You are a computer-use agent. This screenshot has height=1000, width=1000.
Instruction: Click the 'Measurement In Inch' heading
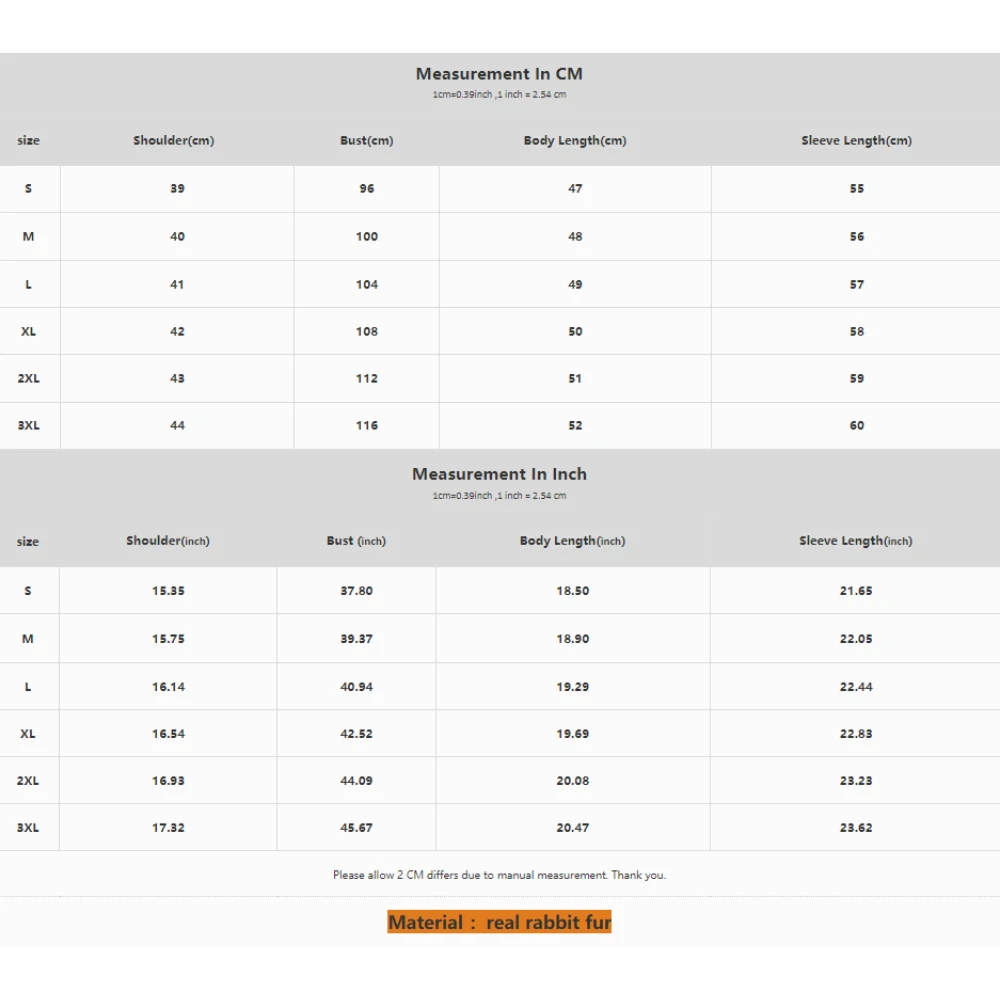pyautogui.click(x=499, y=474)
